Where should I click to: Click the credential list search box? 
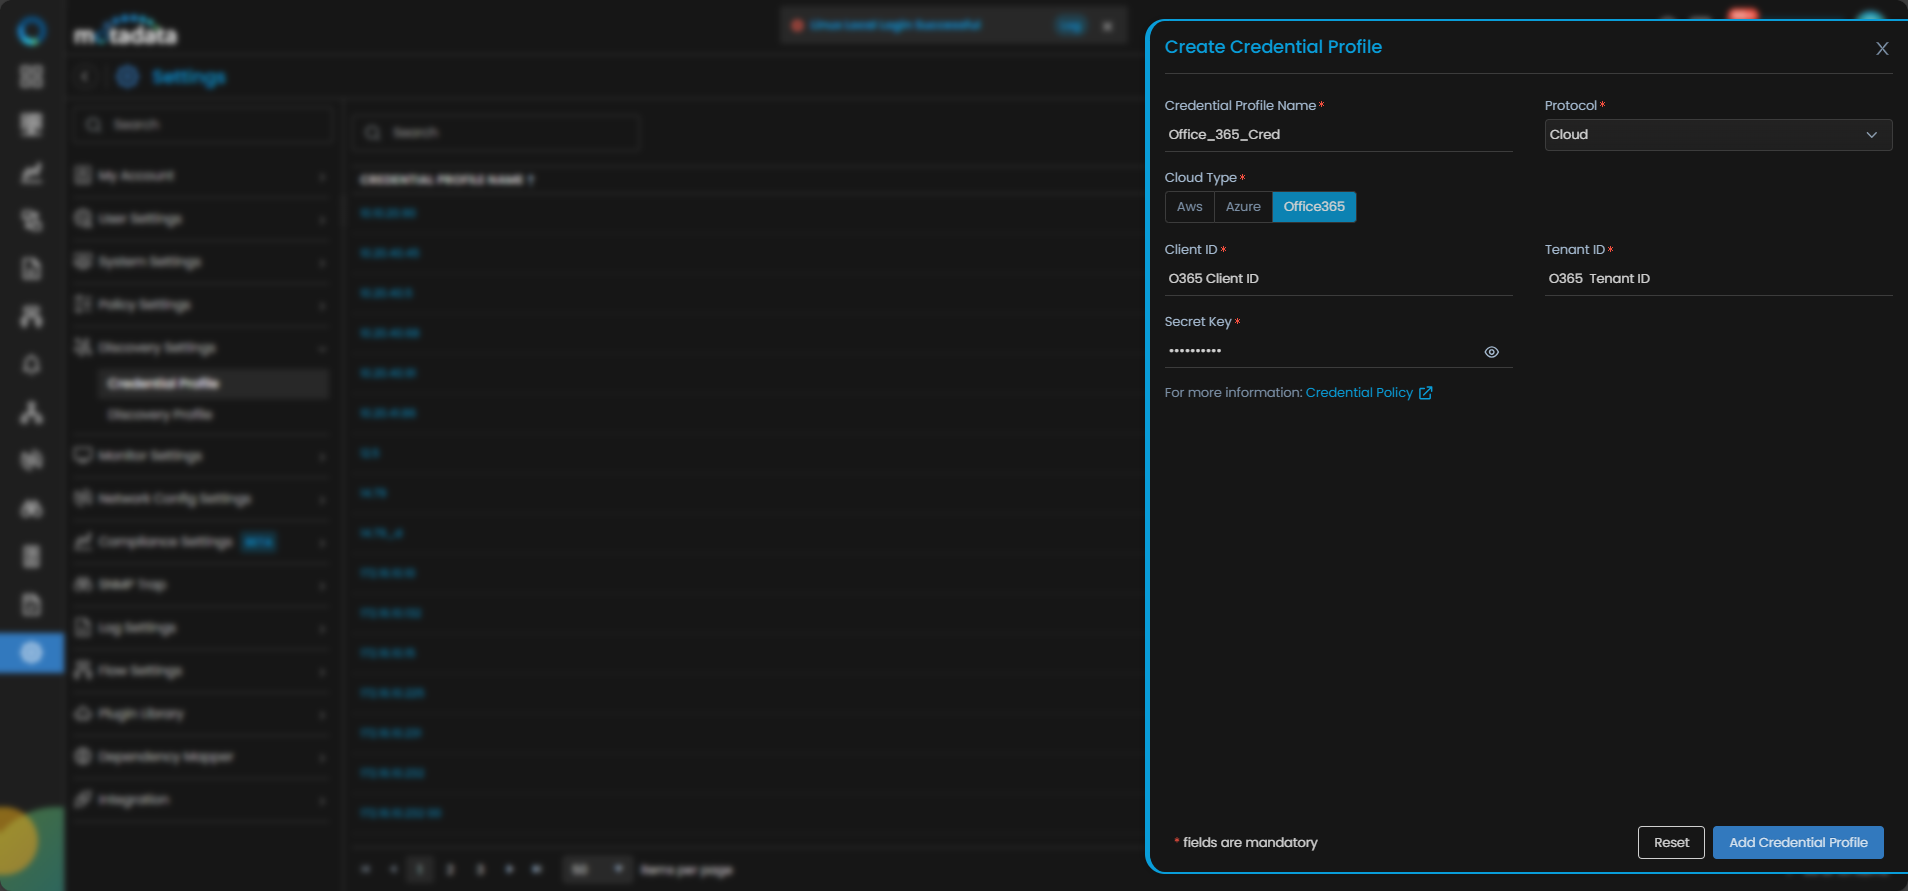click(x=497, y=133)
